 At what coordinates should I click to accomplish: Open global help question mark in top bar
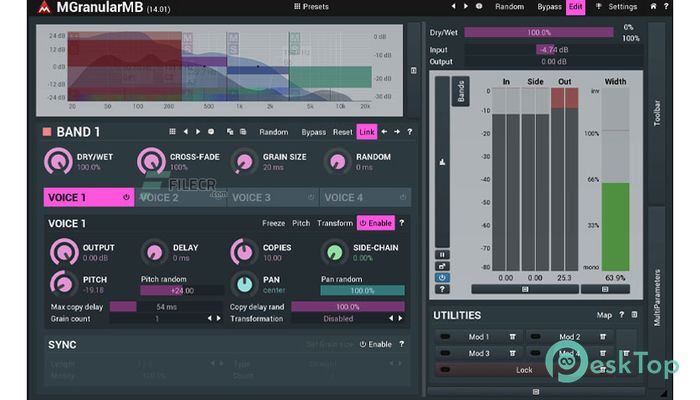666,6
